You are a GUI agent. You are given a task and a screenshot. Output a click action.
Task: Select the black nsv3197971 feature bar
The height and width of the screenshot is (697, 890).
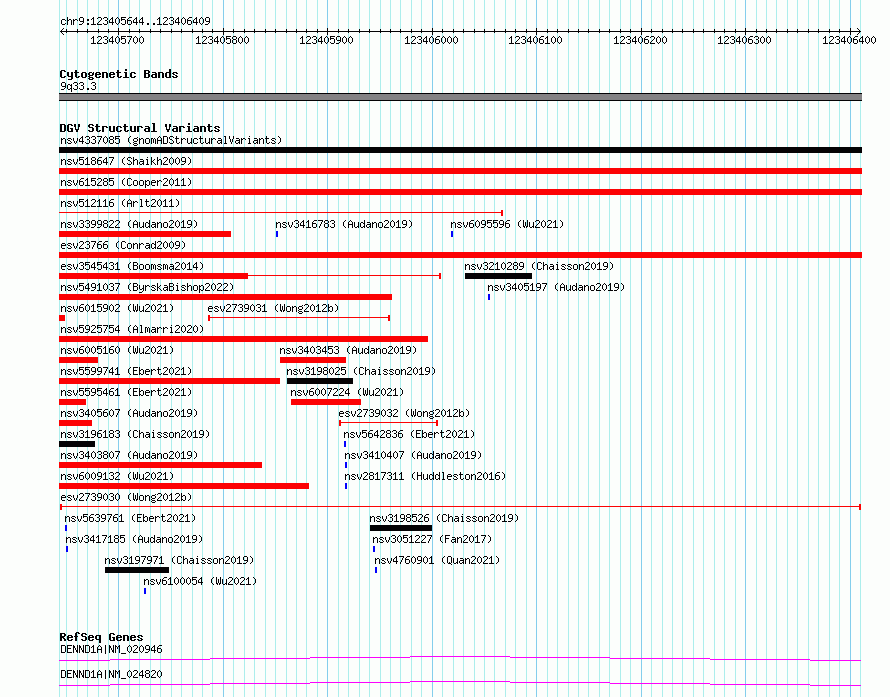tap(137, 570)
